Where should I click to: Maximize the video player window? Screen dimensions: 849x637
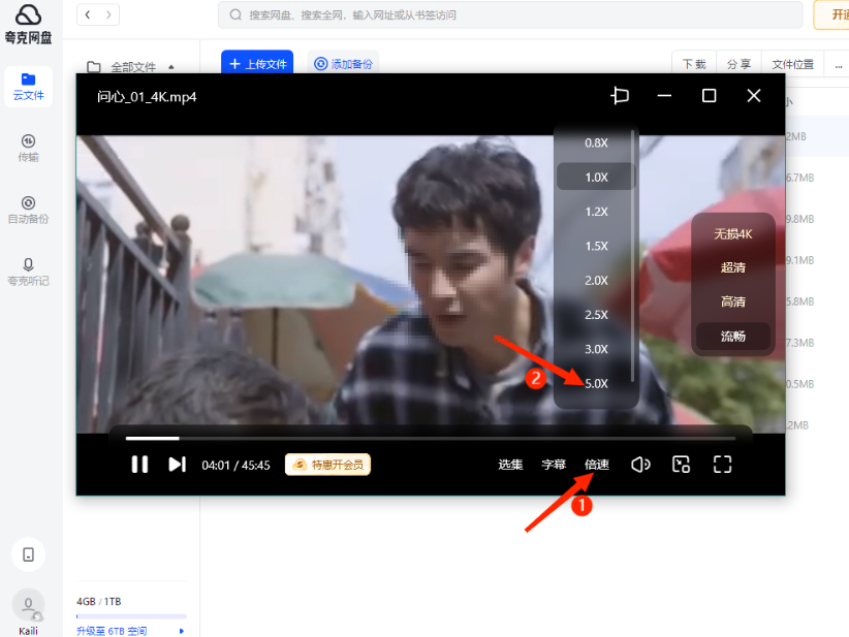tap(709, 96)
